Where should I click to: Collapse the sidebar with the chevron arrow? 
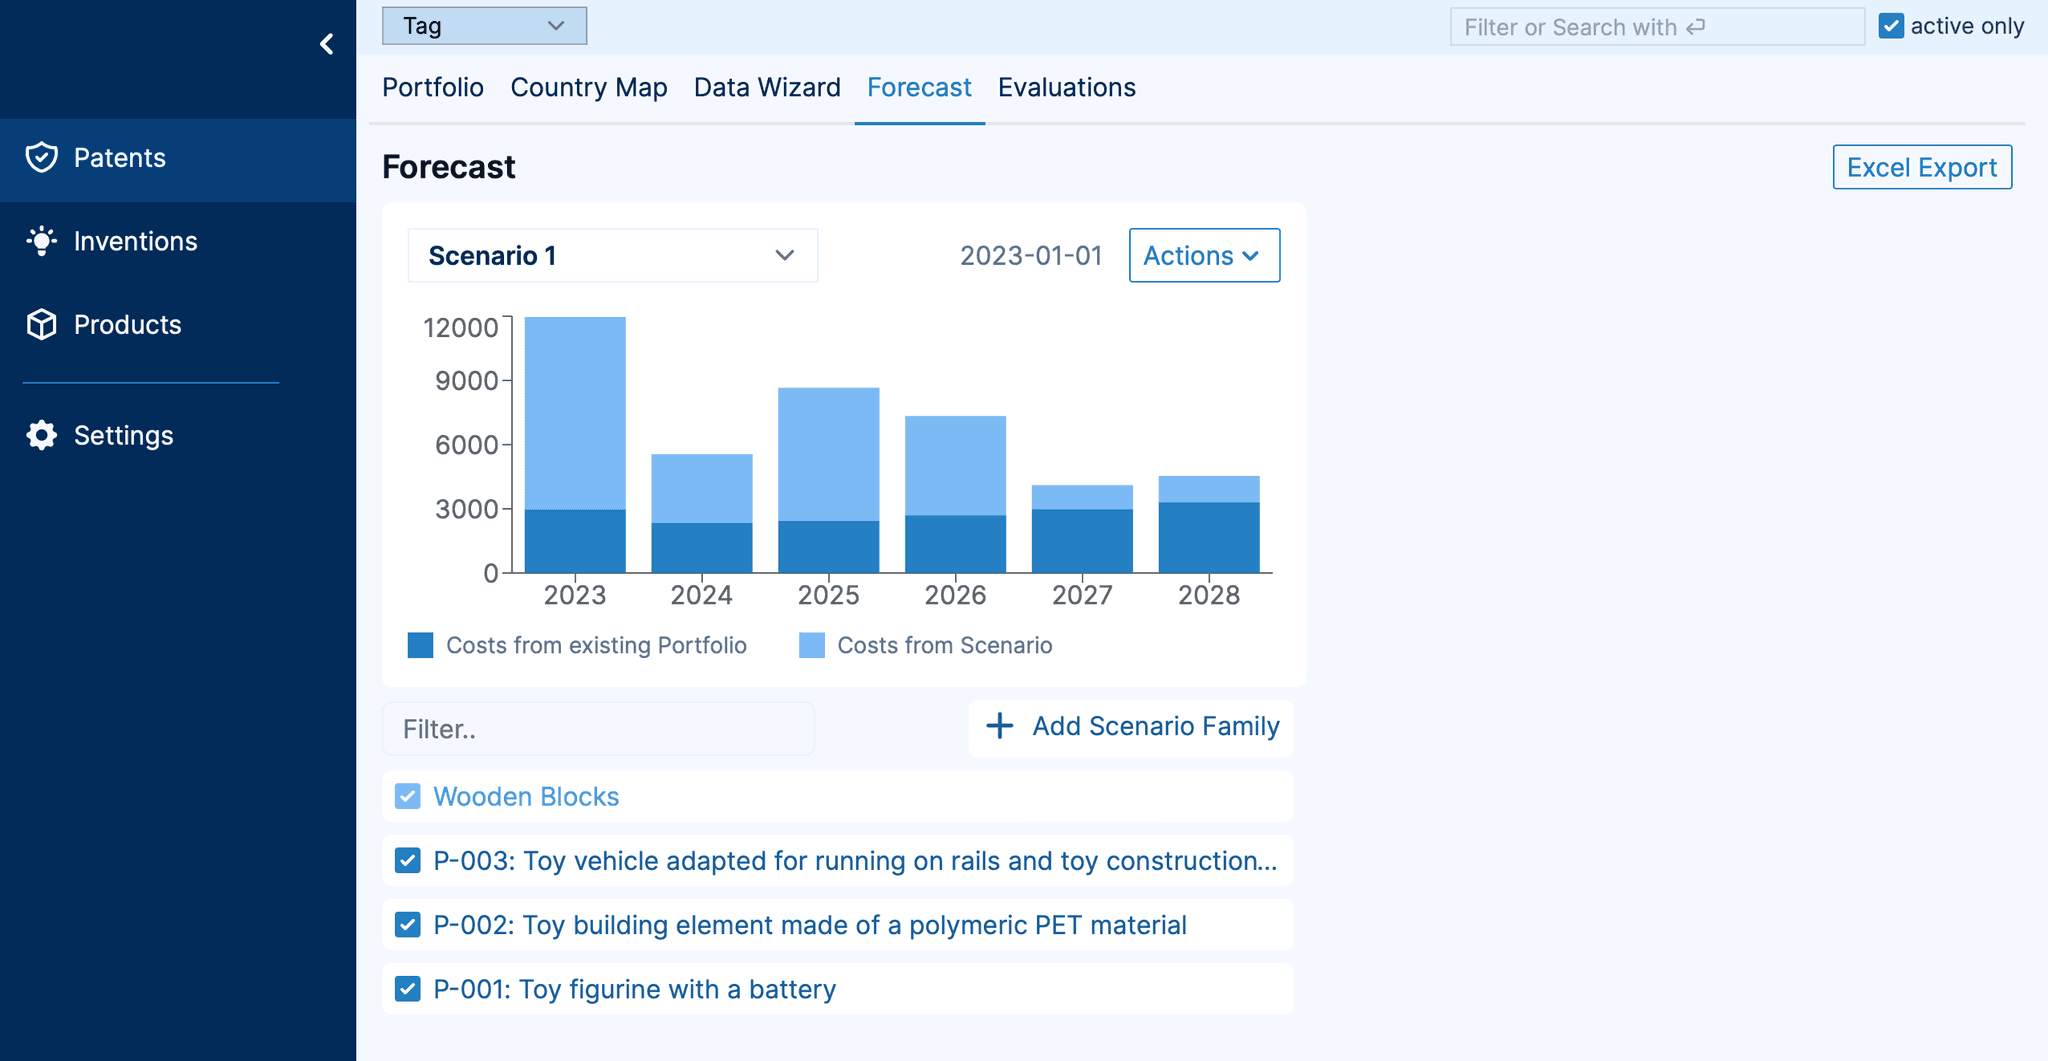327,44
